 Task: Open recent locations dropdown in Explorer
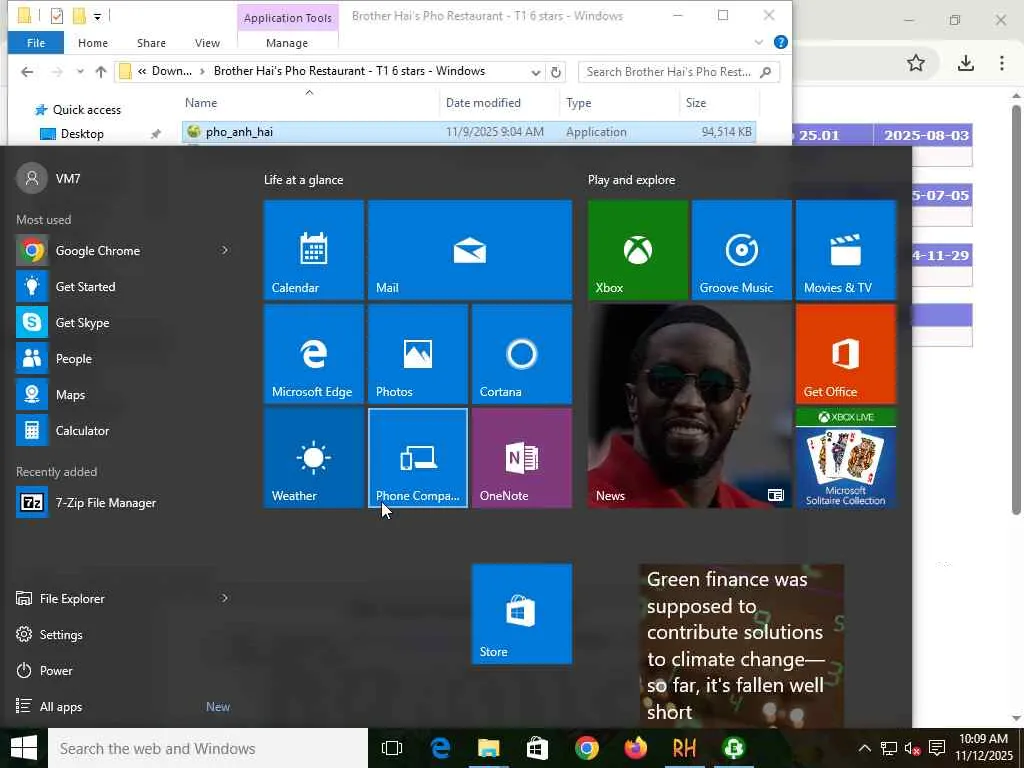pyautogui.click(x=80, y=72)
